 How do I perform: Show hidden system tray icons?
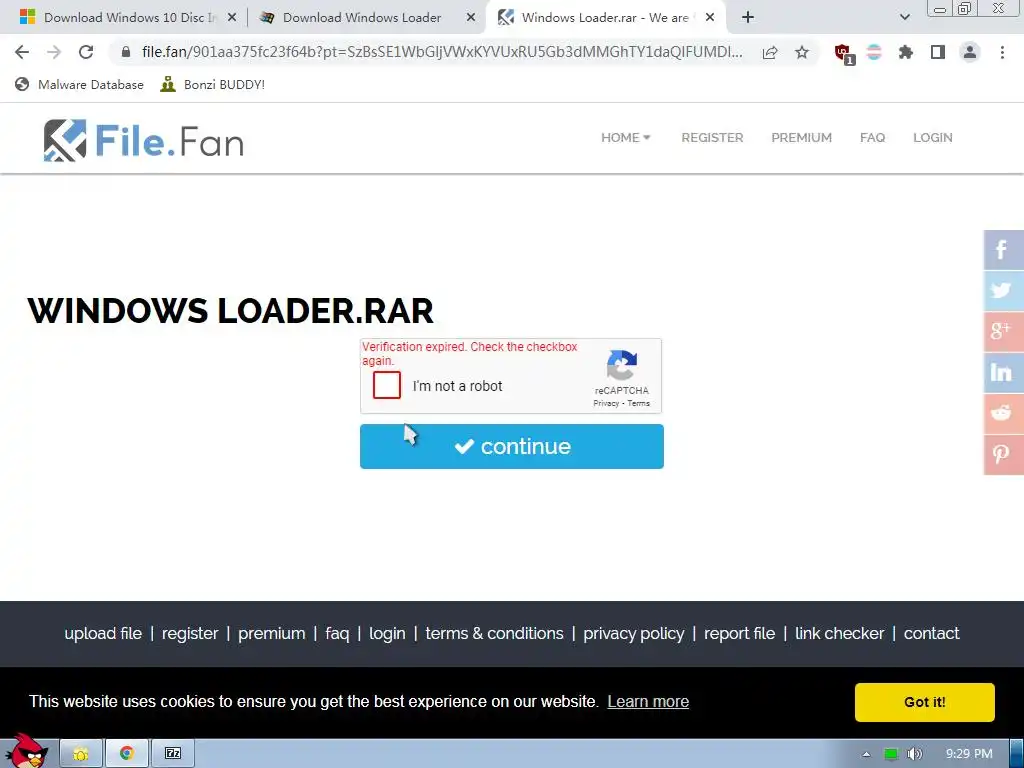[866, 754]
